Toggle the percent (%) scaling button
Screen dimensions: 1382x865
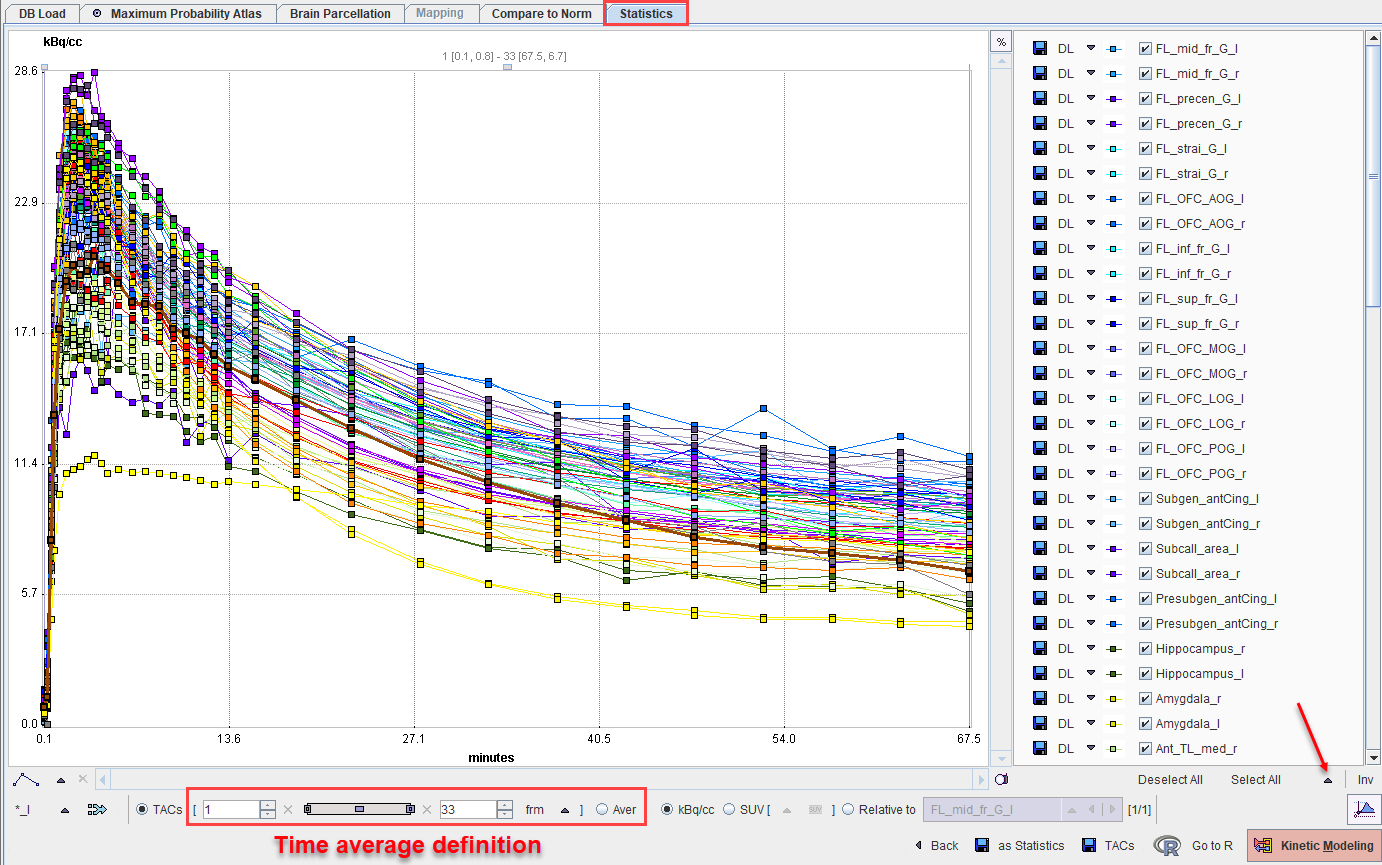click(1000, 42)
